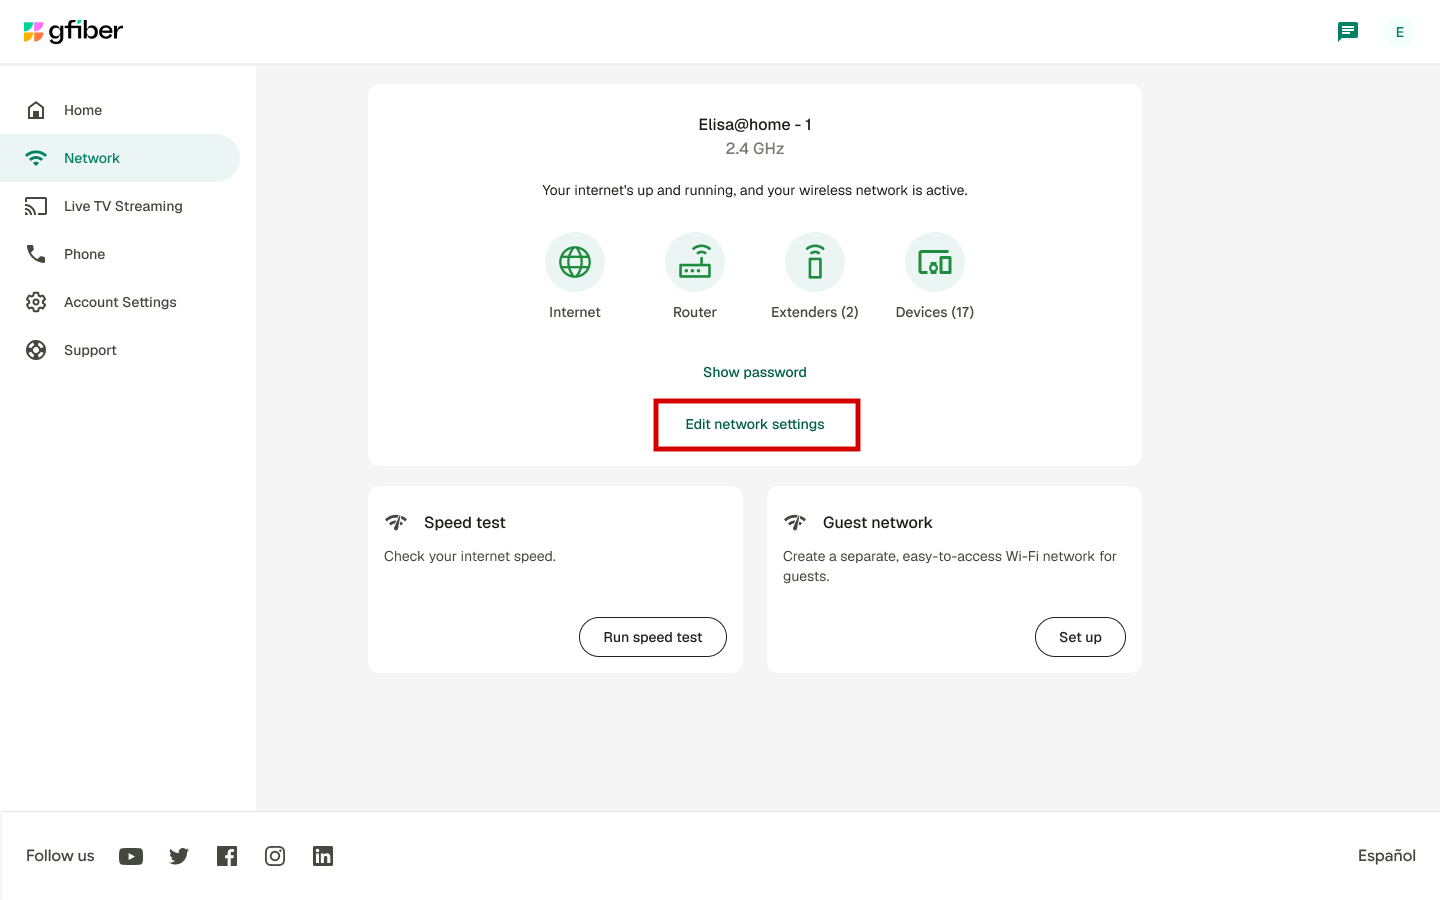
Task: Click the Live TV Streaming cast icon
Action: click(x=36, y=206)
